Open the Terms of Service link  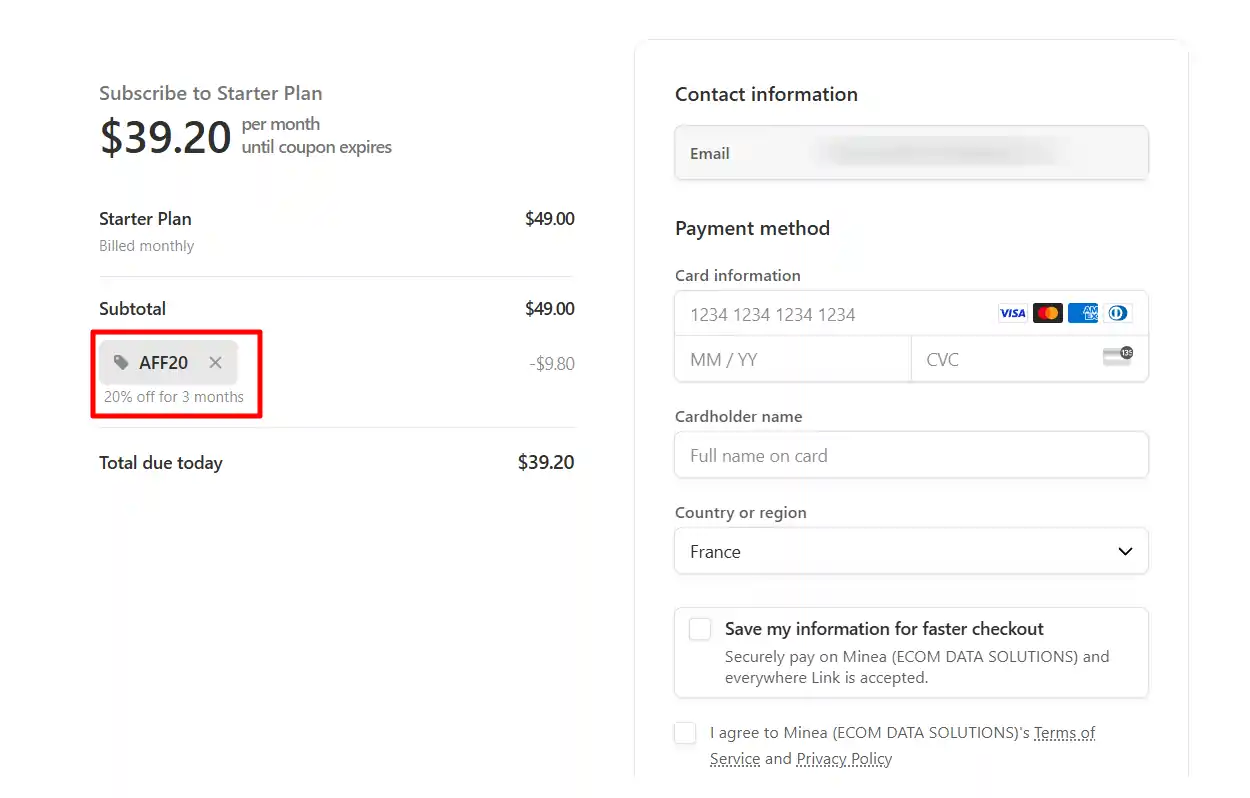point(1064,732)
